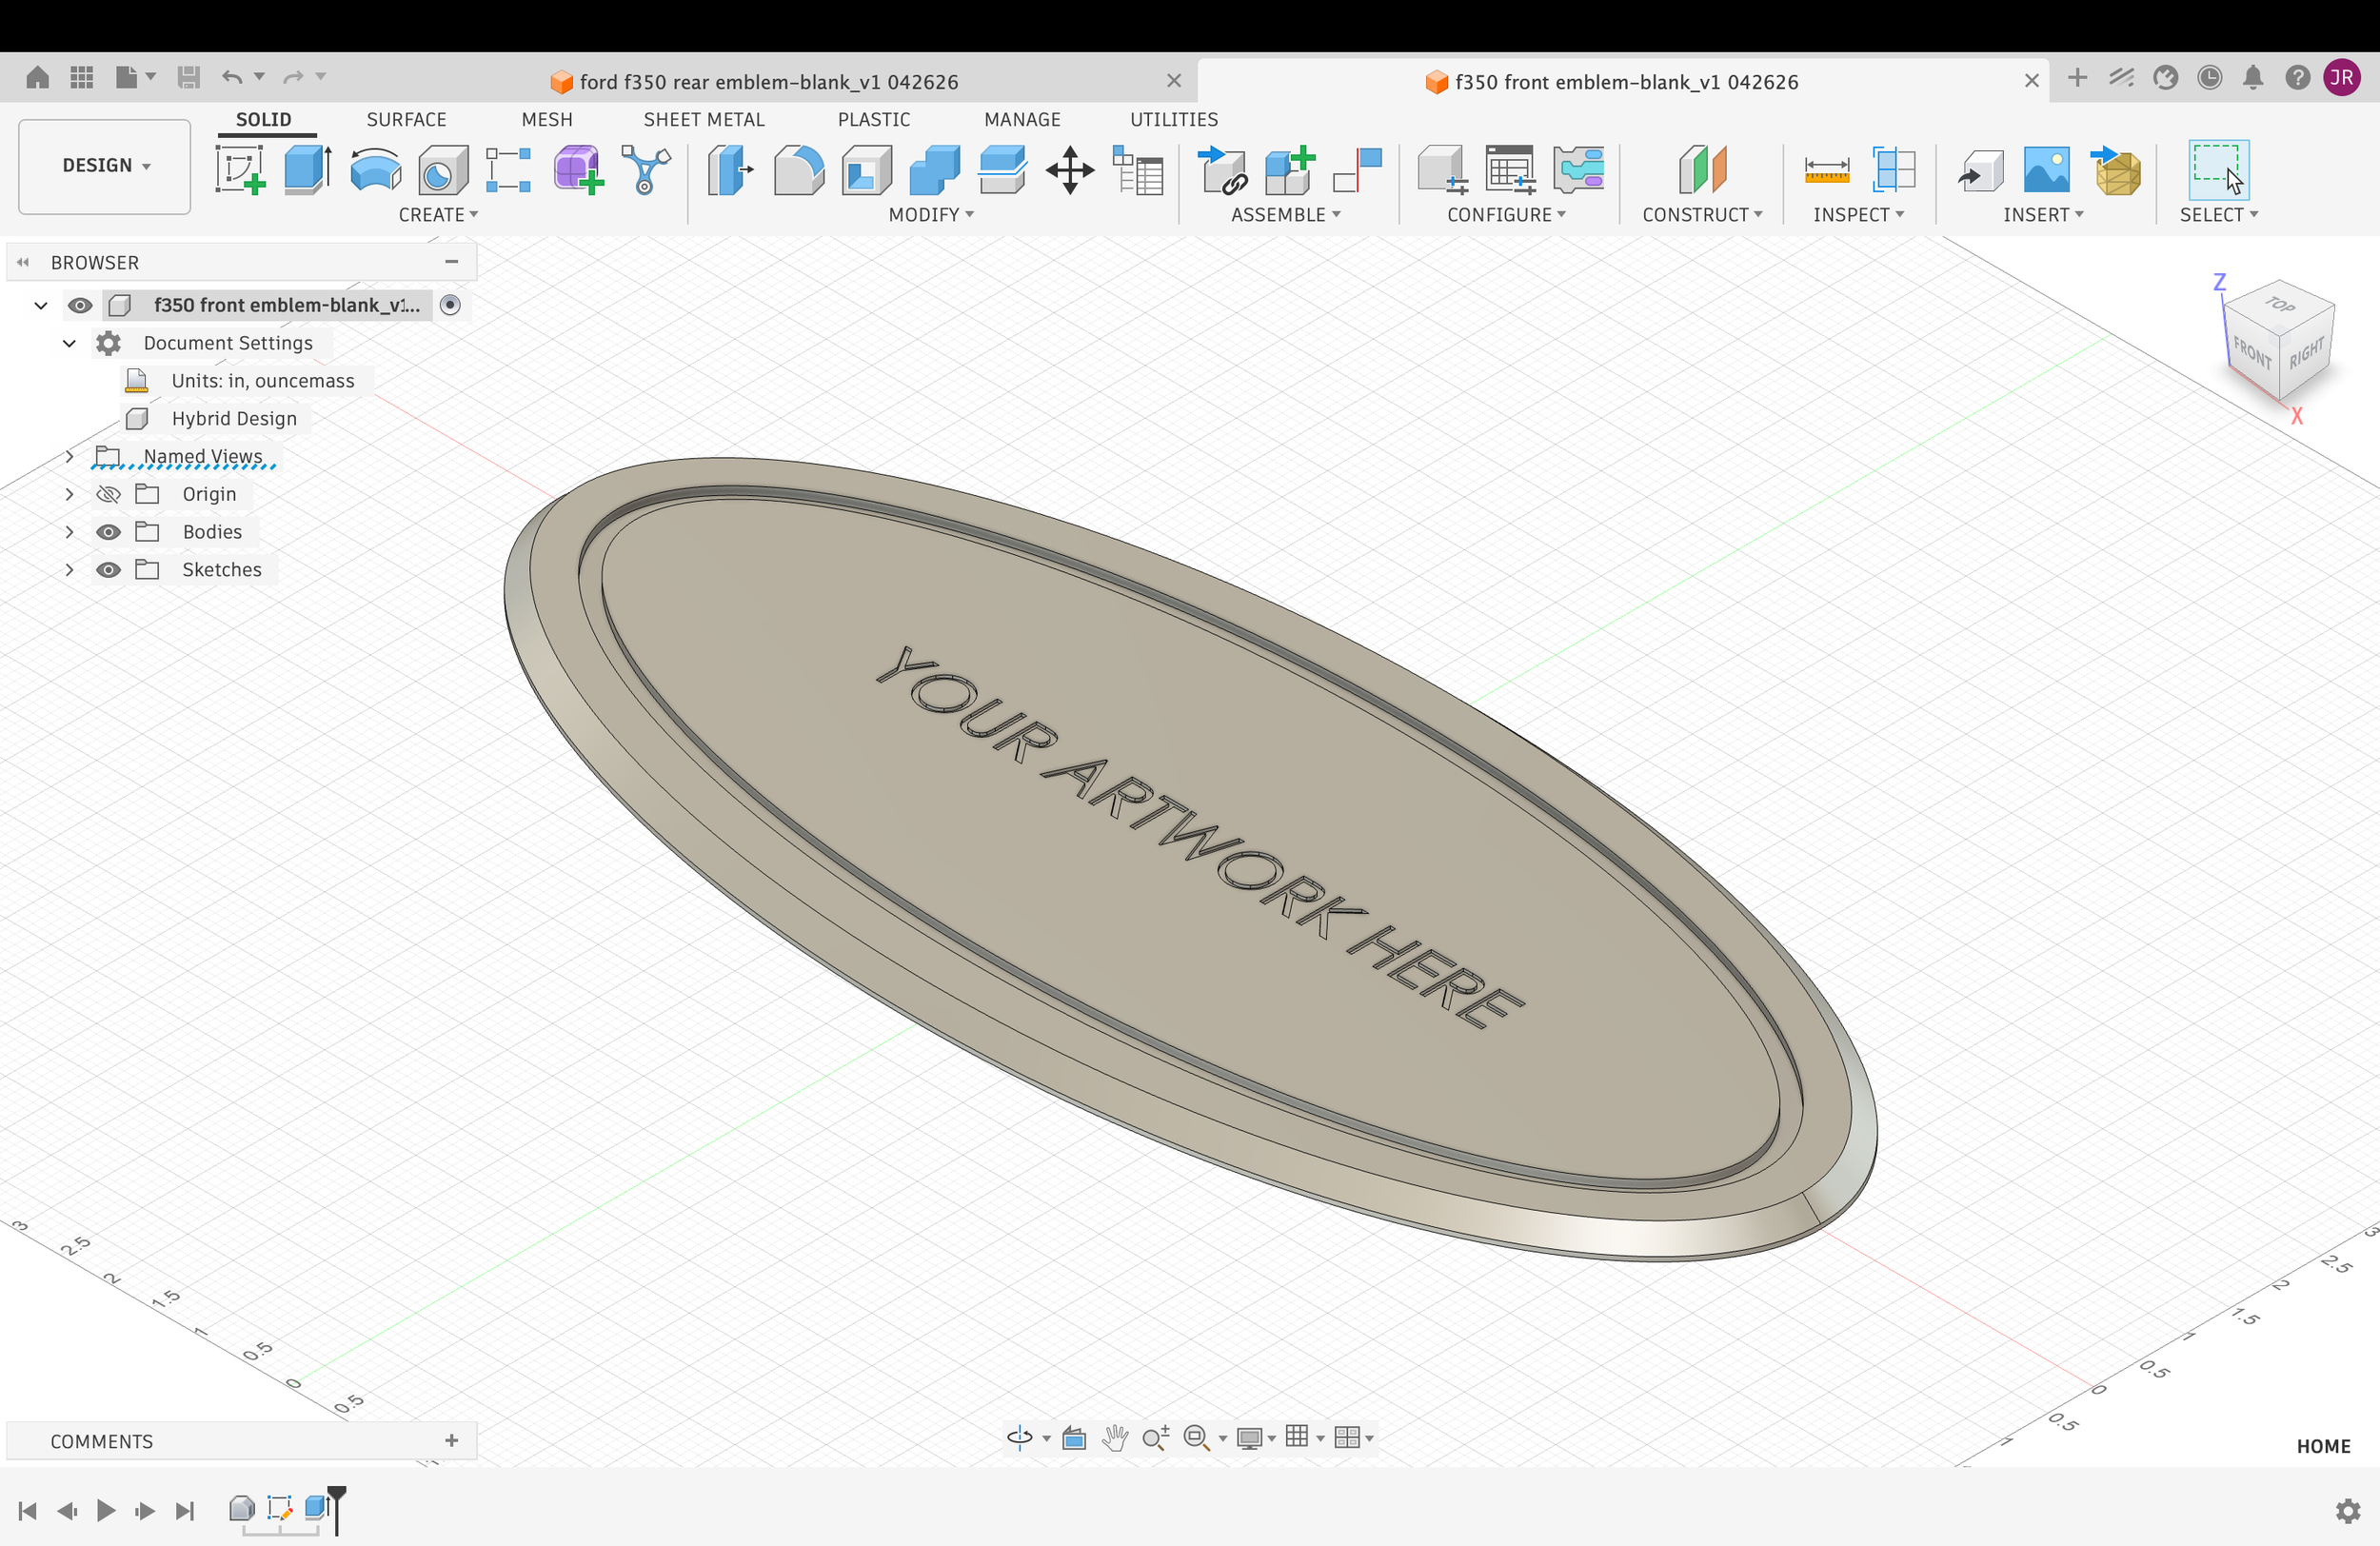
Task: Expand the Sketches folder
Action: (69, 570)
